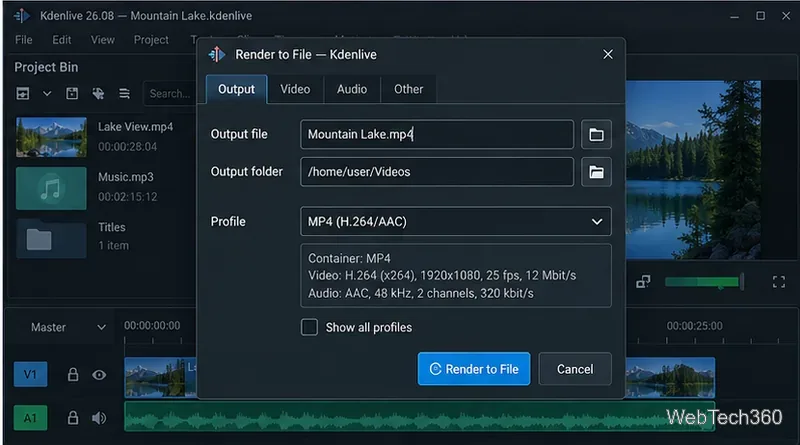Click the monitor zone/overlay icon beside volume slider

pyautogui.click(x=643, y=282)
